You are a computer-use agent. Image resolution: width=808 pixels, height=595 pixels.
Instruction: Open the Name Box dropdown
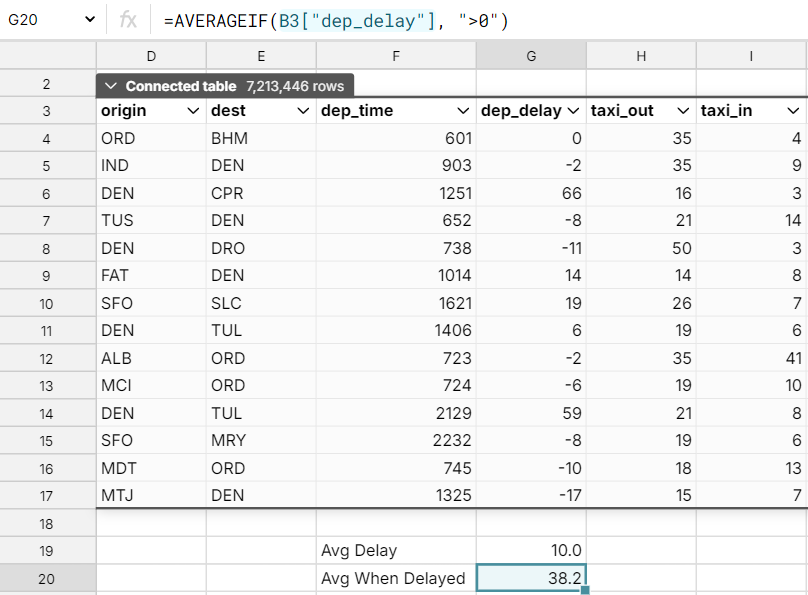[88, 19]
